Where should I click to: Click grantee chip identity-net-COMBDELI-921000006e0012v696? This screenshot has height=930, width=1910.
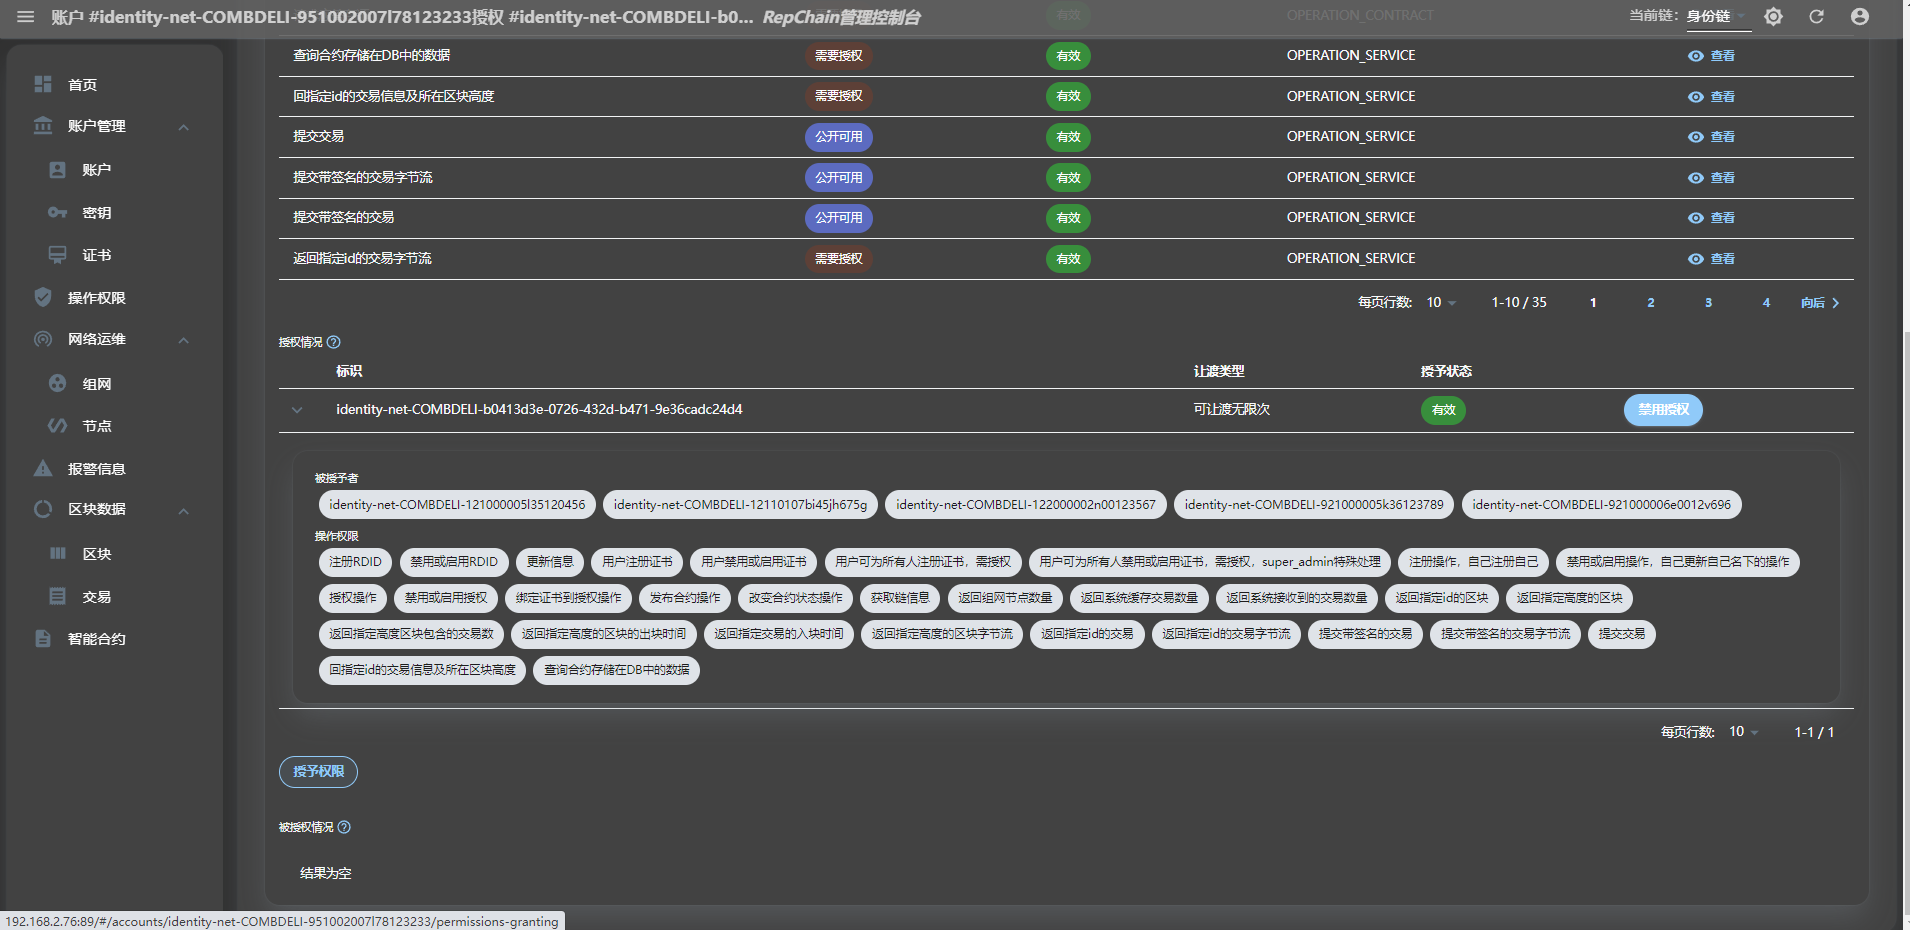click(x=1601, y=505)
